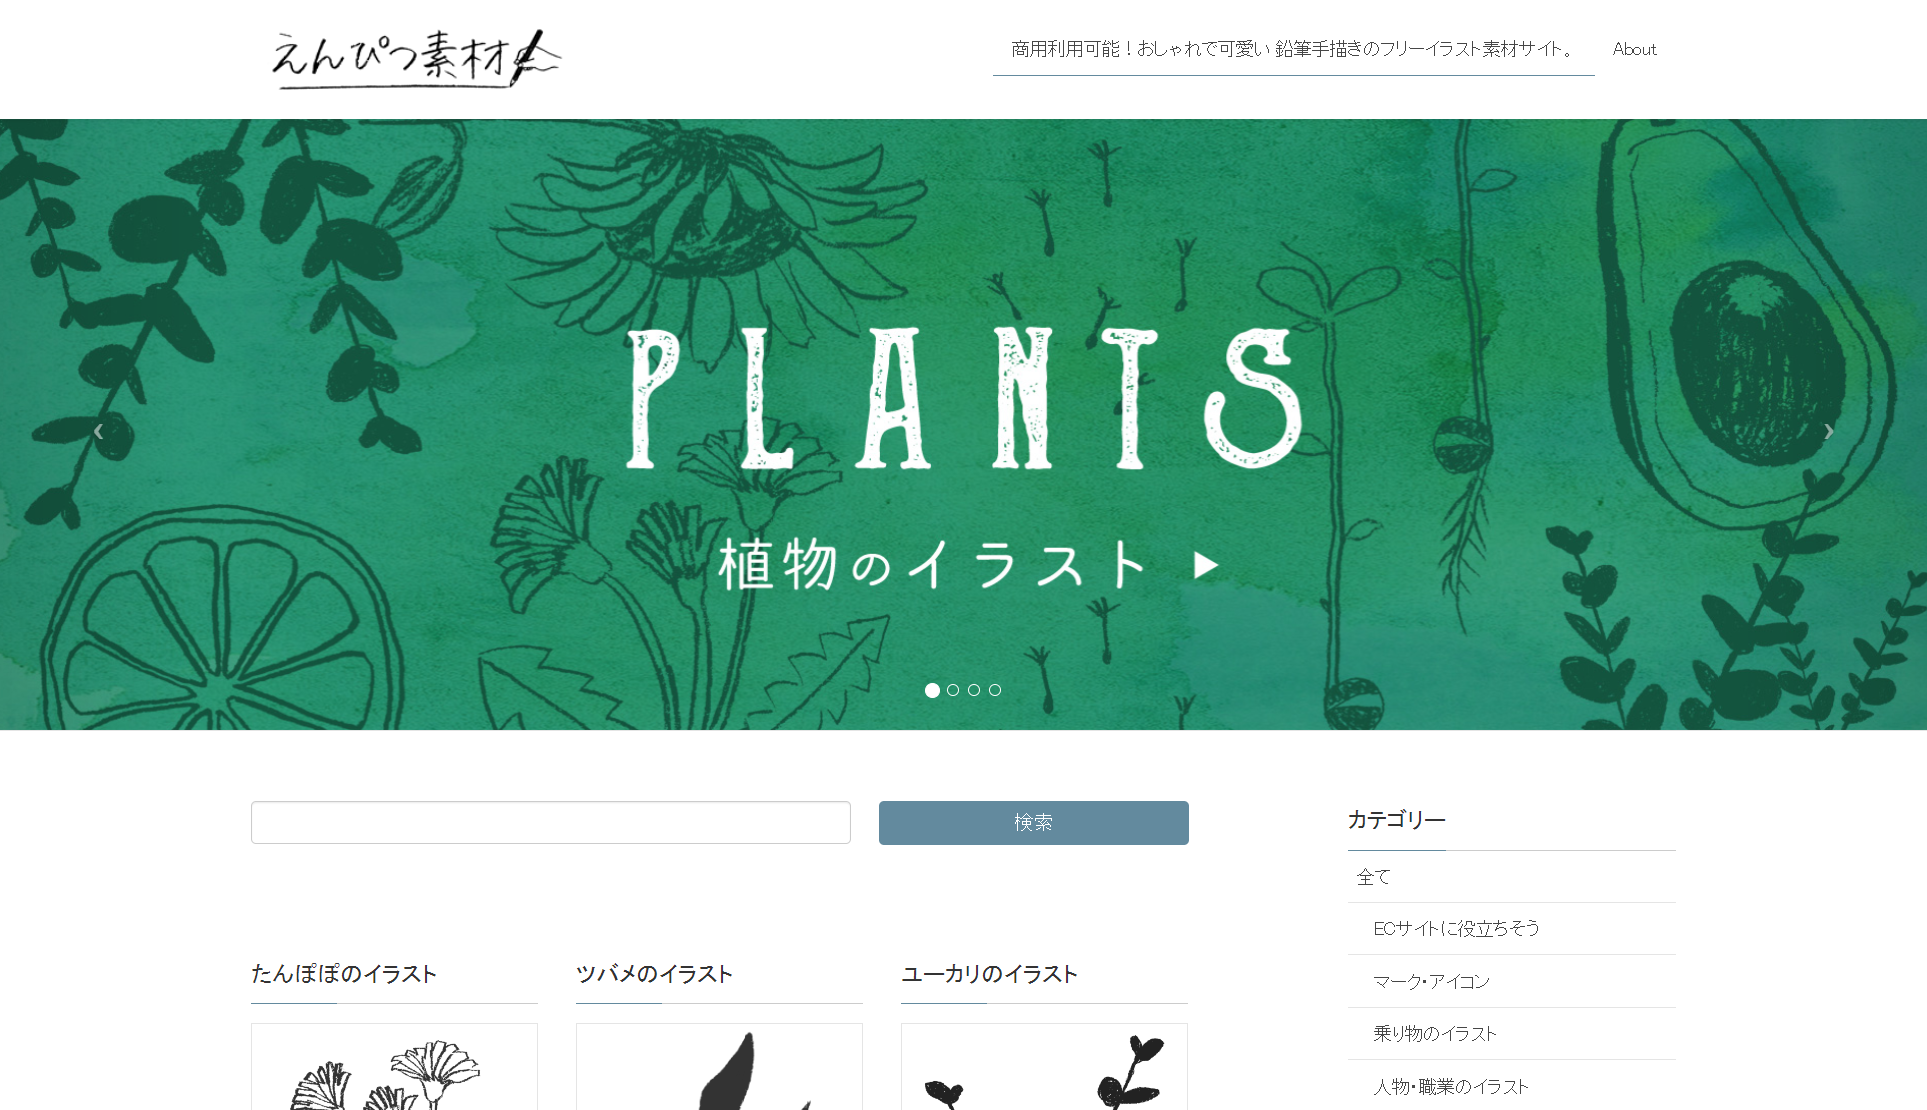Focus the search text field
The height and width of the screenshot is (1110, 1927).
tap(551, 822)
